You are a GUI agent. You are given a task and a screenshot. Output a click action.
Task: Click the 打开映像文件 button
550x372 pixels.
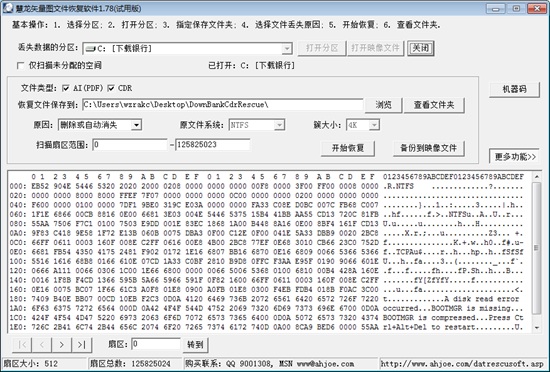[375, 48]
